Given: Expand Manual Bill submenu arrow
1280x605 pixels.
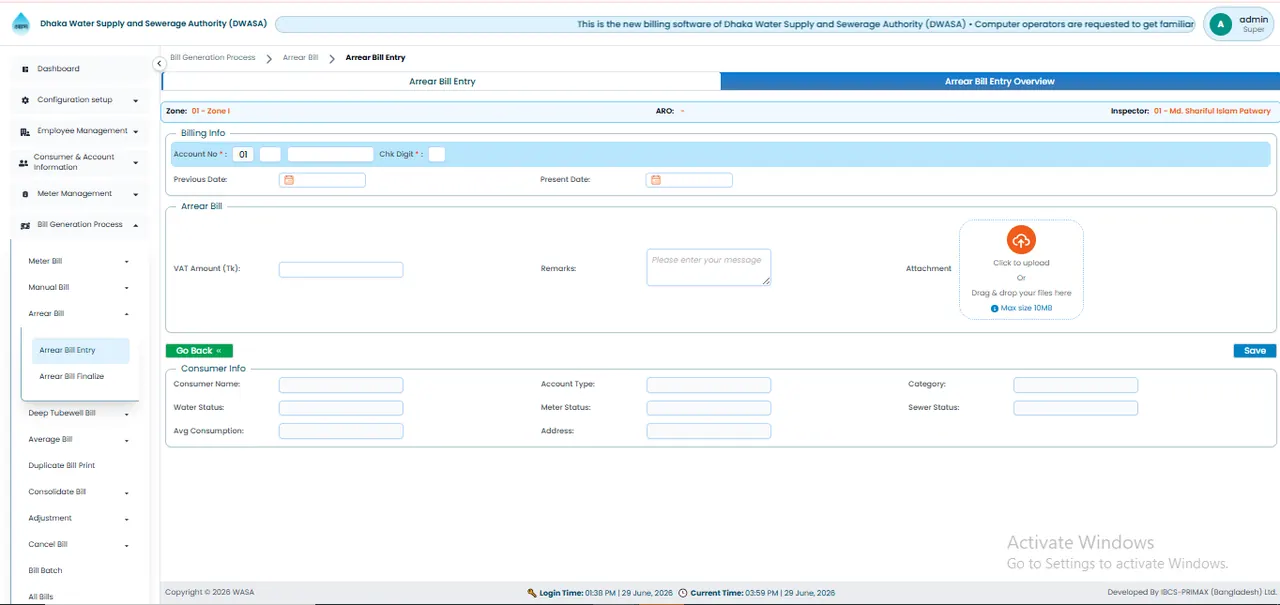Looking at the screenshot, I should (126, 288).
